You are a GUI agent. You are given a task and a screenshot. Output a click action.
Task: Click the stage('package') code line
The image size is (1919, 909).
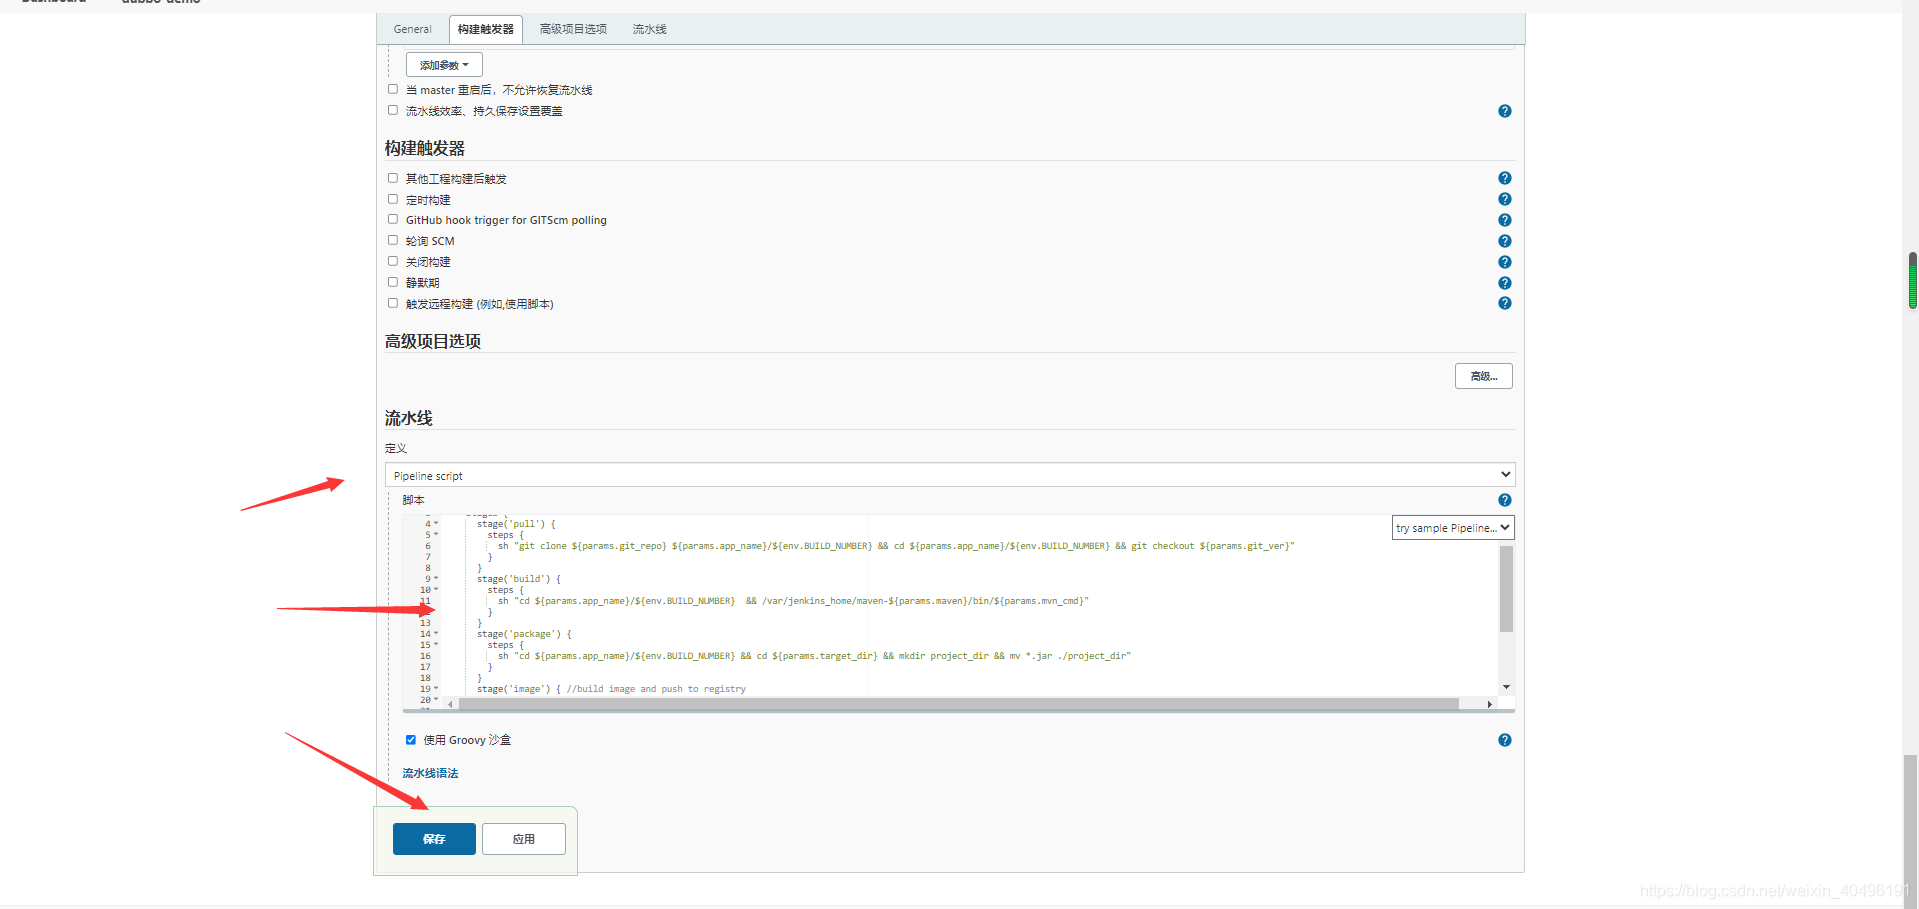pos(524,634)
